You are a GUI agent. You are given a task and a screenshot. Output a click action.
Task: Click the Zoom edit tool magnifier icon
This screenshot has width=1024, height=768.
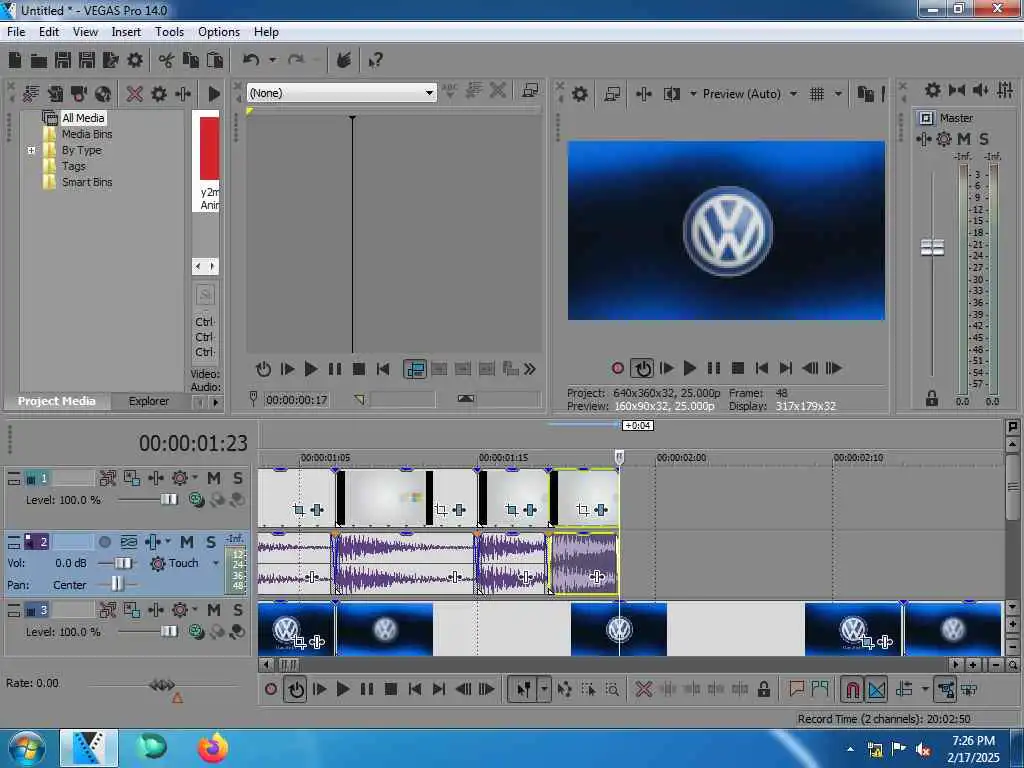(612, 689)
